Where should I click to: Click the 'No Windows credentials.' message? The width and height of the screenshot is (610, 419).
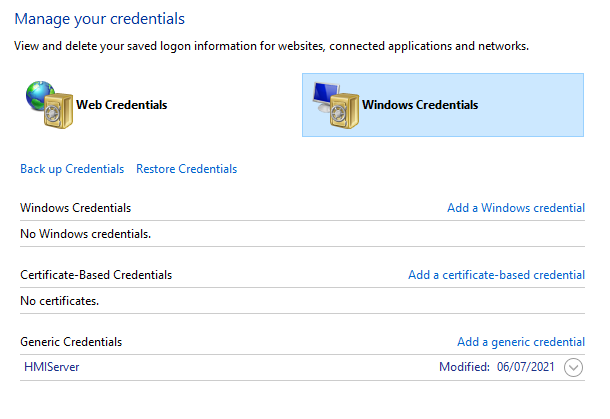tap(85, 234)
